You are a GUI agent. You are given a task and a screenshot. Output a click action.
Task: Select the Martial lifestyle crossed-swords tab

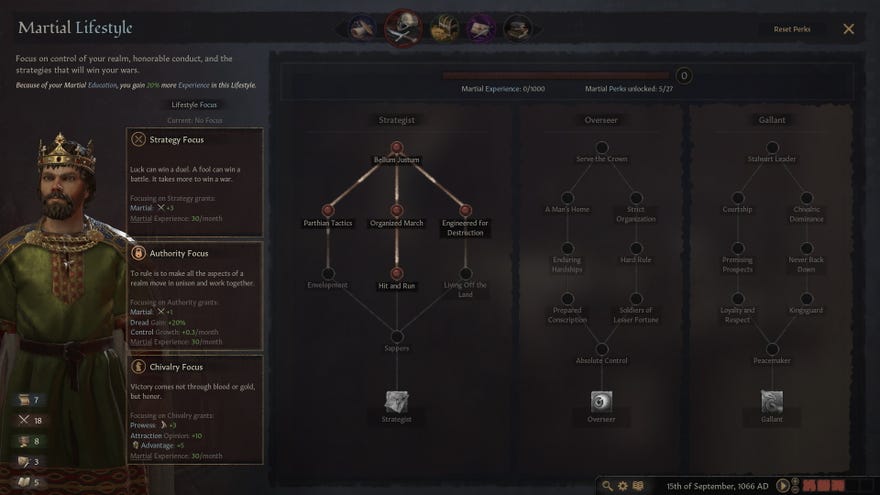point(403,28)
